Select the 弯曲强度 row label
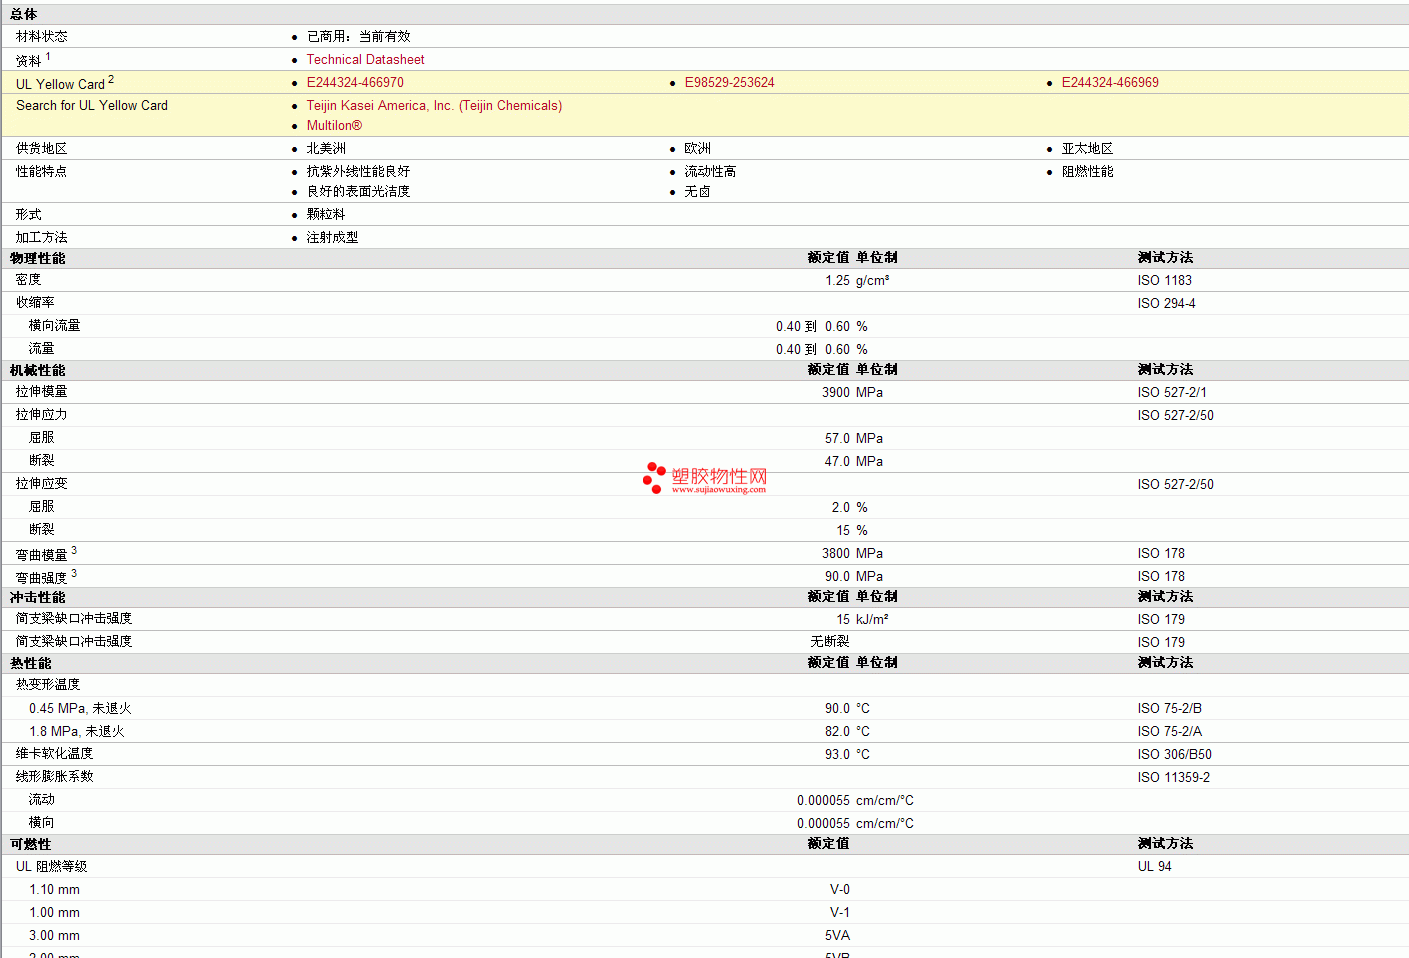Viewport: 1409px width, 958px height. [x=42, y=578]
